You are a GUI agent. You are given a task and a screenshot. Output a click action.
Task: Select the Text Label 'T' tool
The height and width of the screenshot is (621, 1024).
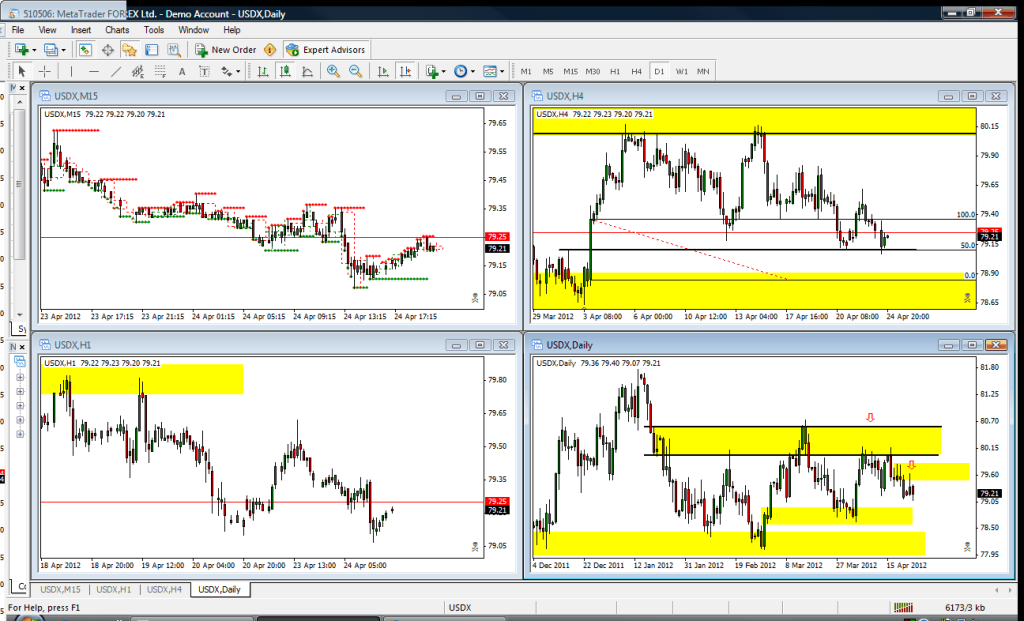(204, 71)
